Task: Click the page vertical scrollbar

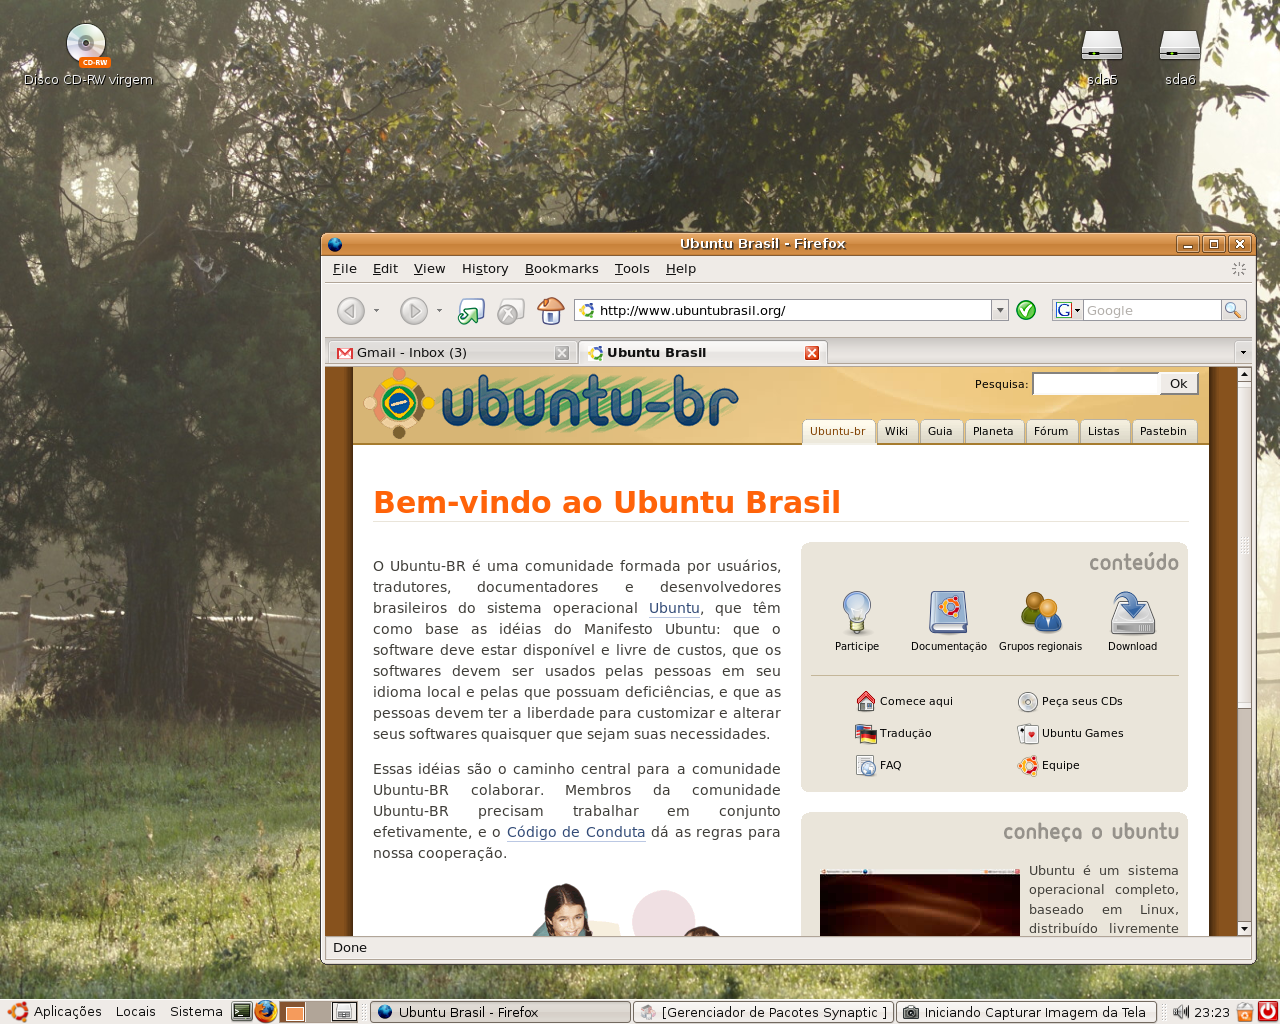Action: click(1244, 651)
